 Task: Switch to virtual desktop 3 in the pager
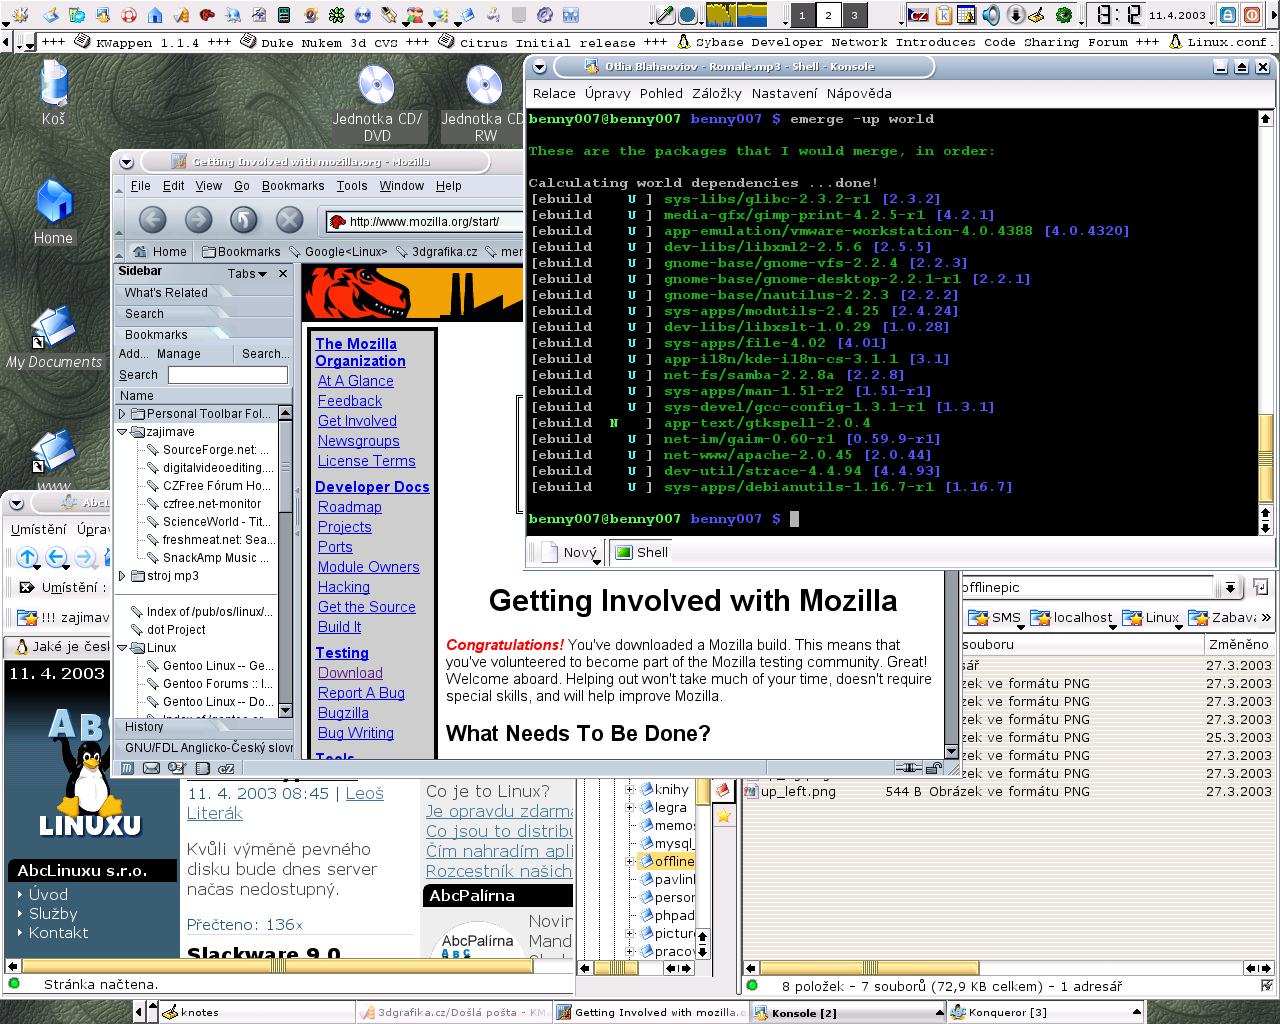[x=853, y=15]
